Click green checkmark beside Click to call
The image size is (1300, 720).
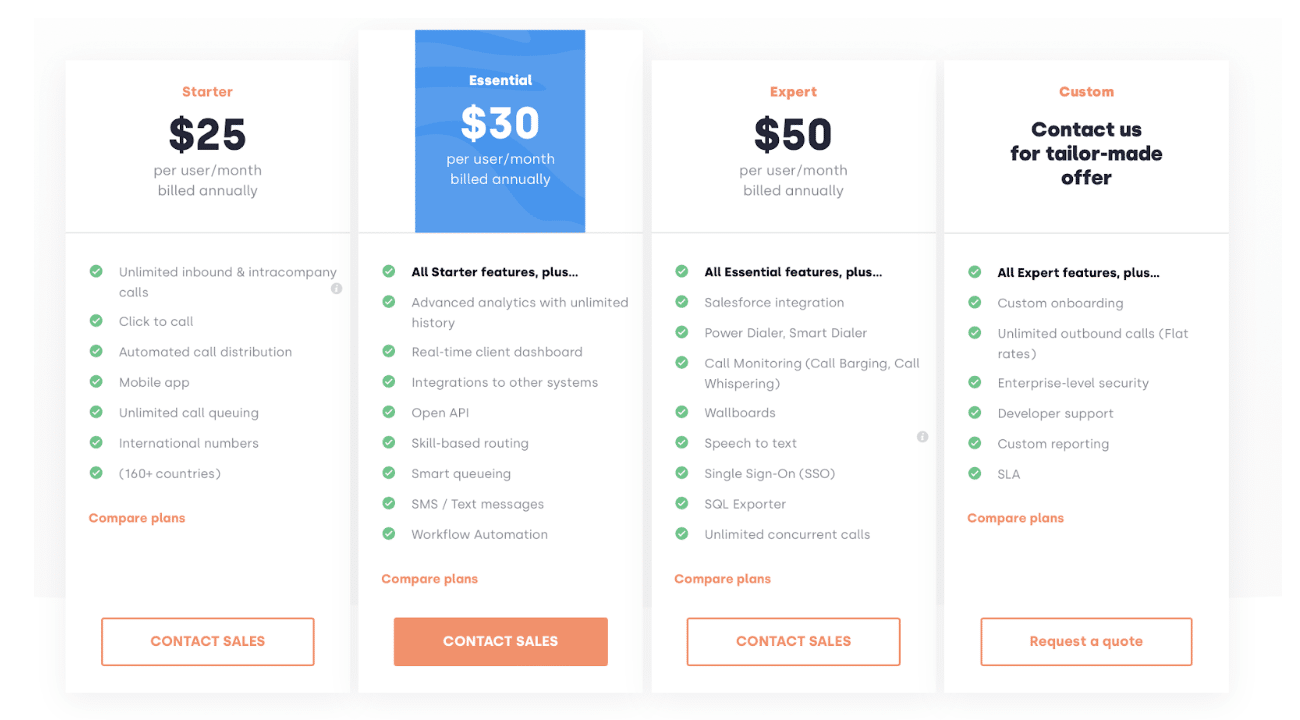96,321
